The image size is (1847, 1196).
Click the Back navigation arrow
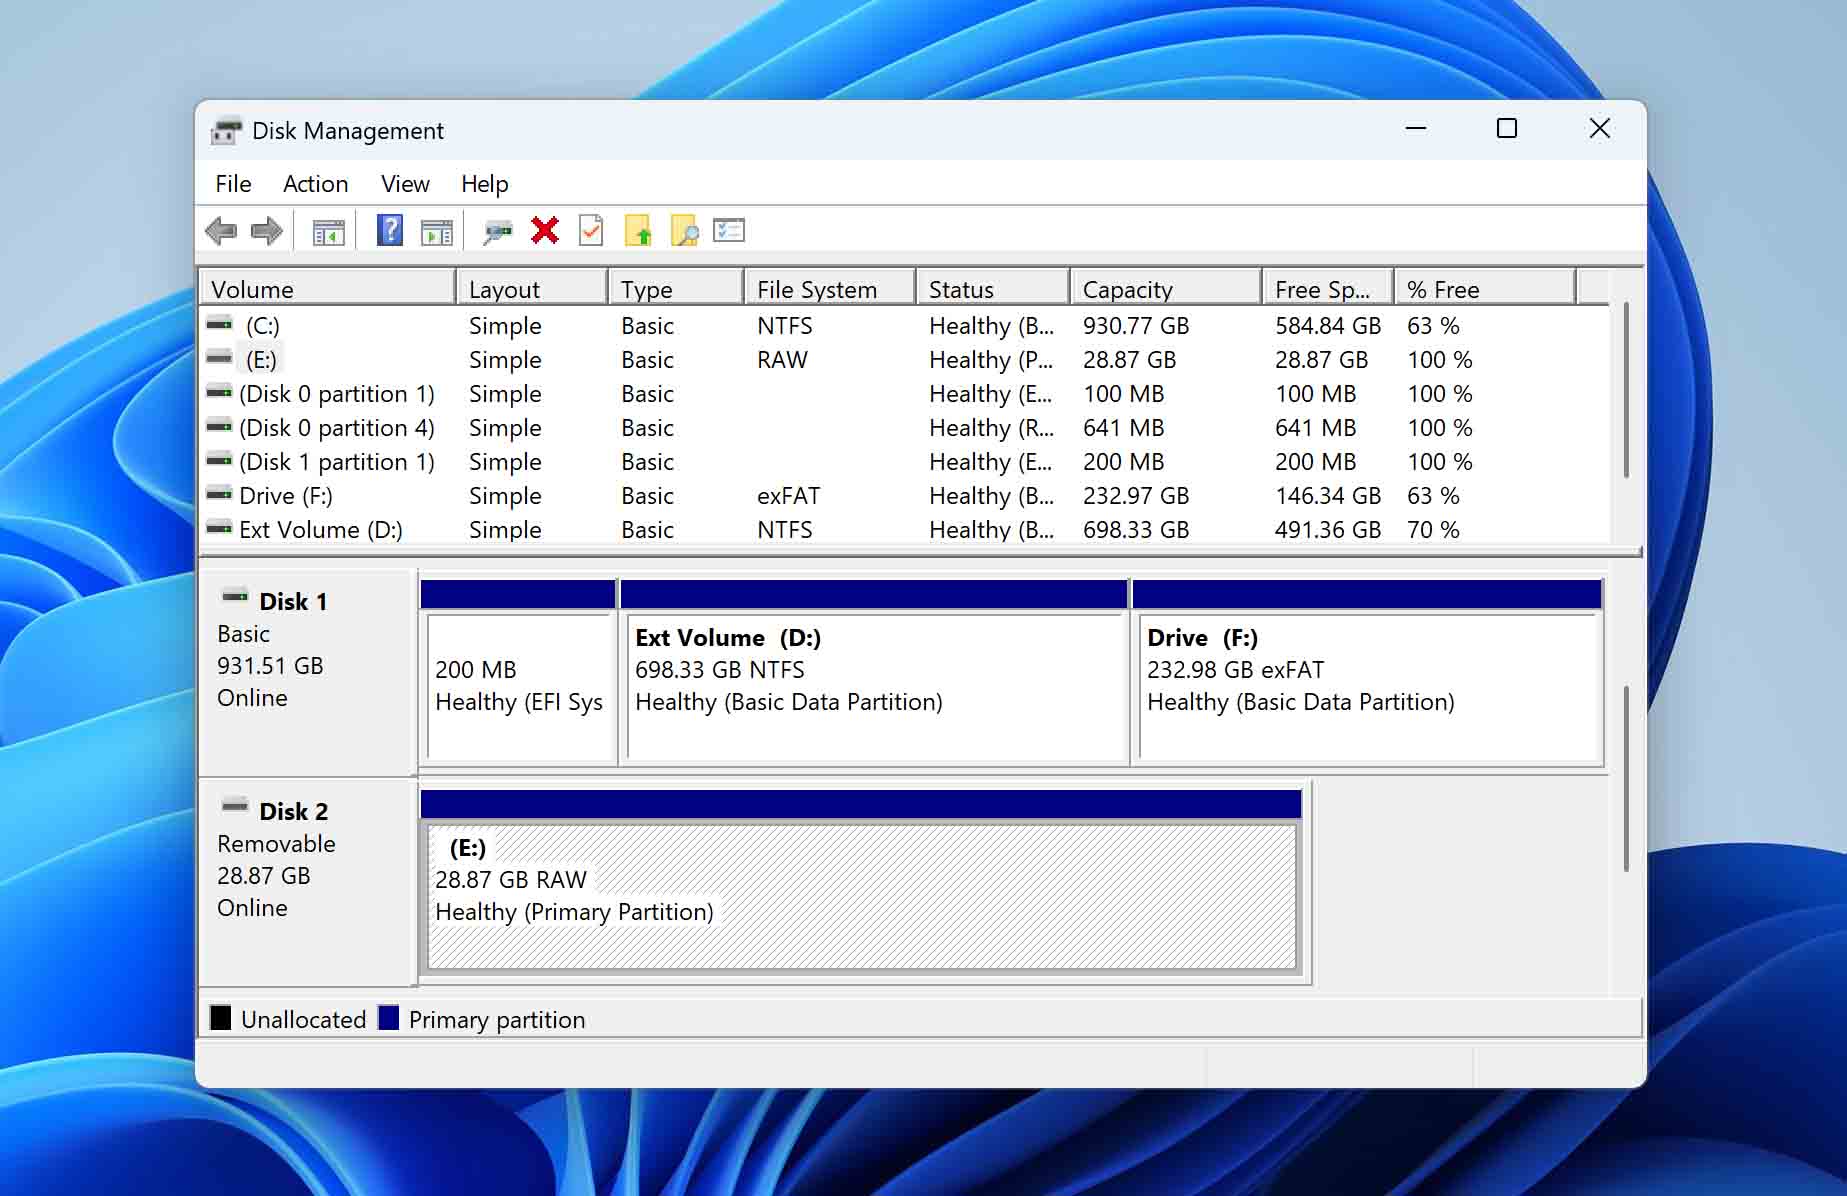point(222,230)
